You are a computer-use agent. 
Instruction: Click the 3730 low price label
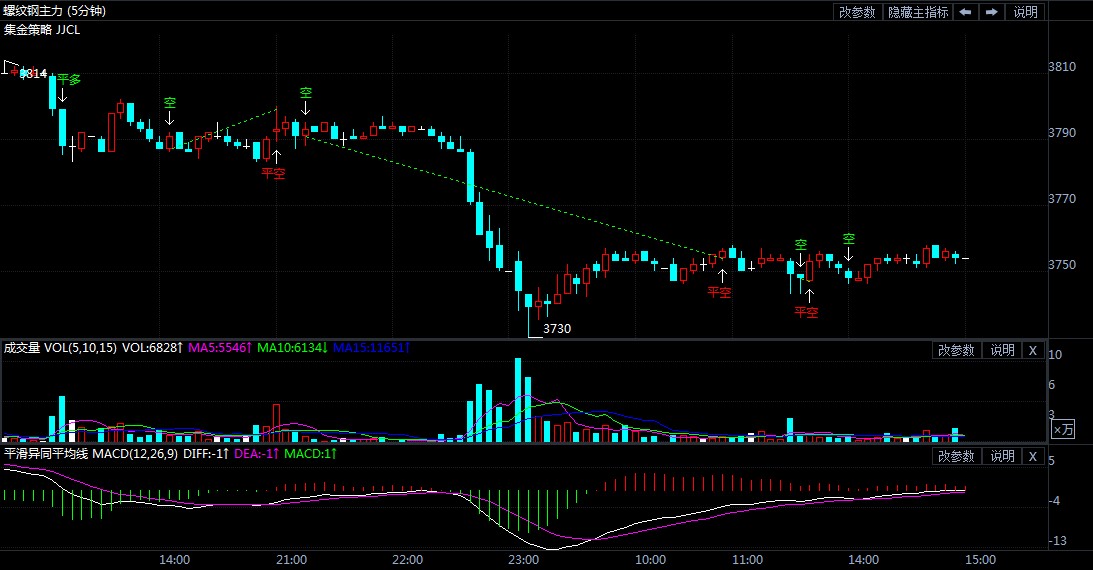pyautogui.click(x=557, y=328)
